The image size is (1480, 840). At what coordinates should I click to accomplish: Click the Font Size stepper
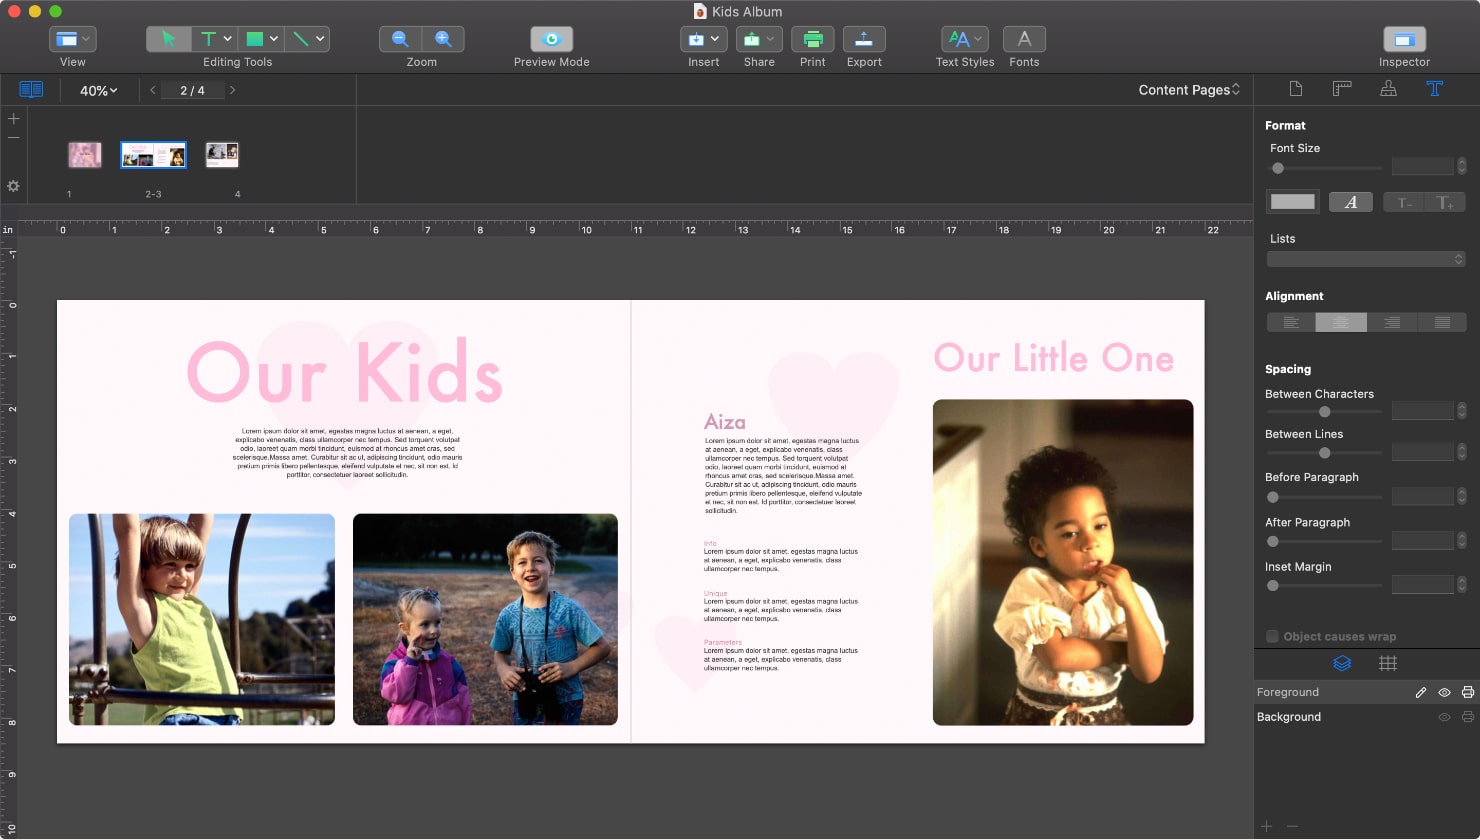(1462, 166)
